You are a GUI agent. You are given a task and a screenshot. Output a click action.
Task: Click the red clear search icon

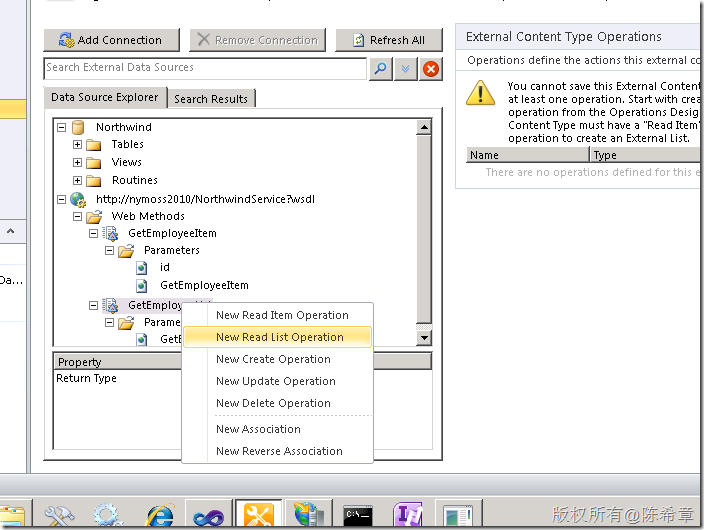click(x=431, y=69)
